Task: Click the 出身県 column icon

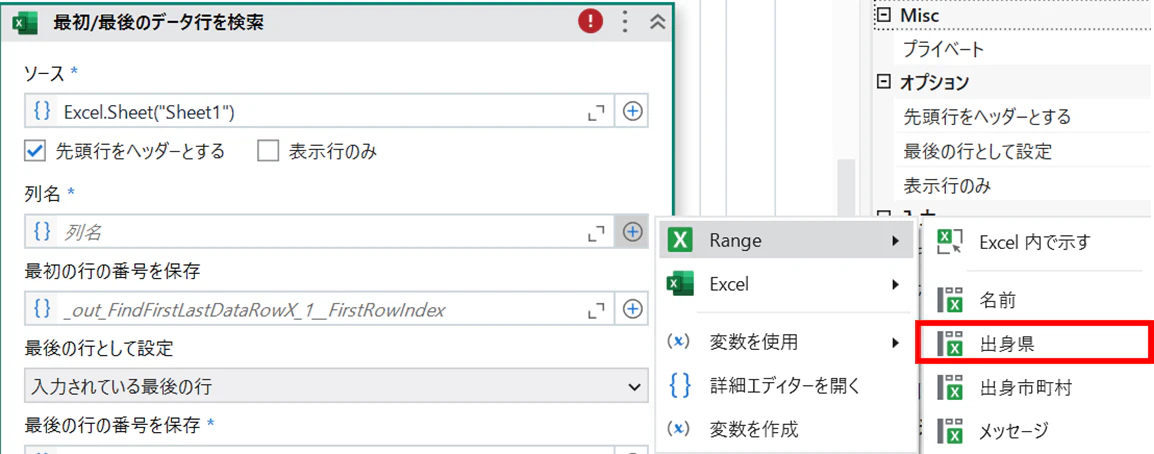Action: click(950, 343)
